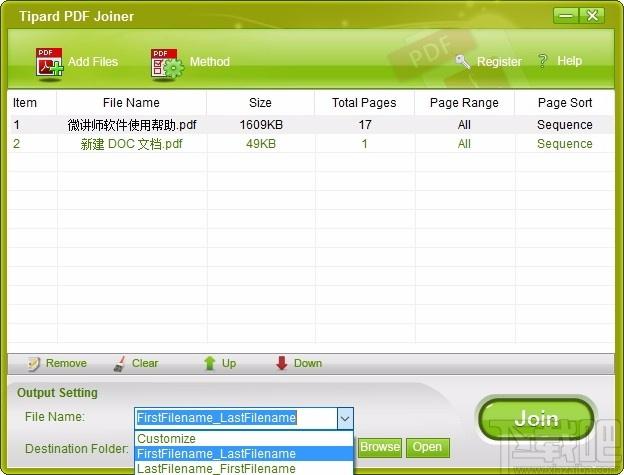624x475 pixels.
Task: Click Sequence in the 1609KB row
Action: coord(565,125)
